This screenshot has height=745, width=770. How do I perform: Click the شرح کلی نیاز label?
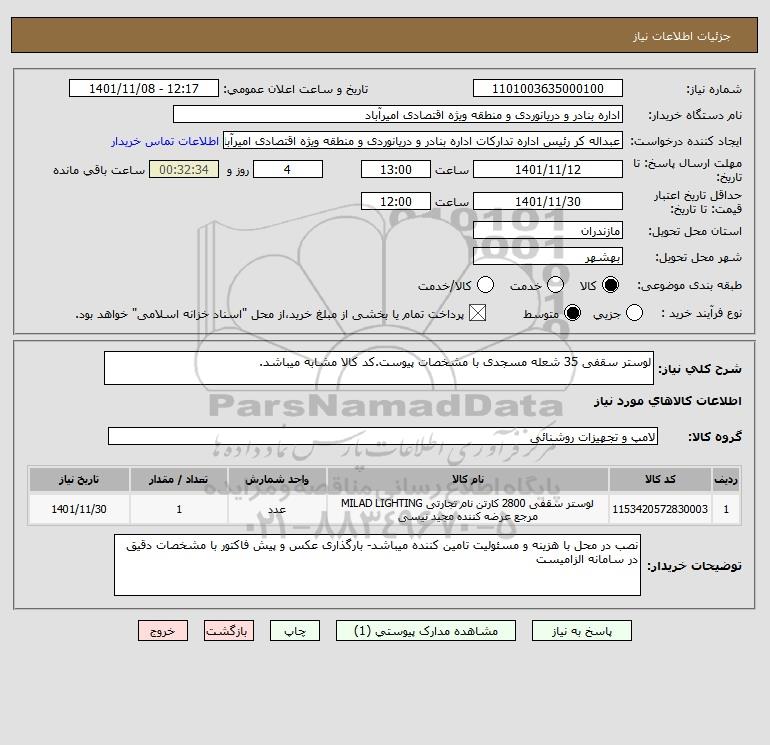tap(700, 368)
